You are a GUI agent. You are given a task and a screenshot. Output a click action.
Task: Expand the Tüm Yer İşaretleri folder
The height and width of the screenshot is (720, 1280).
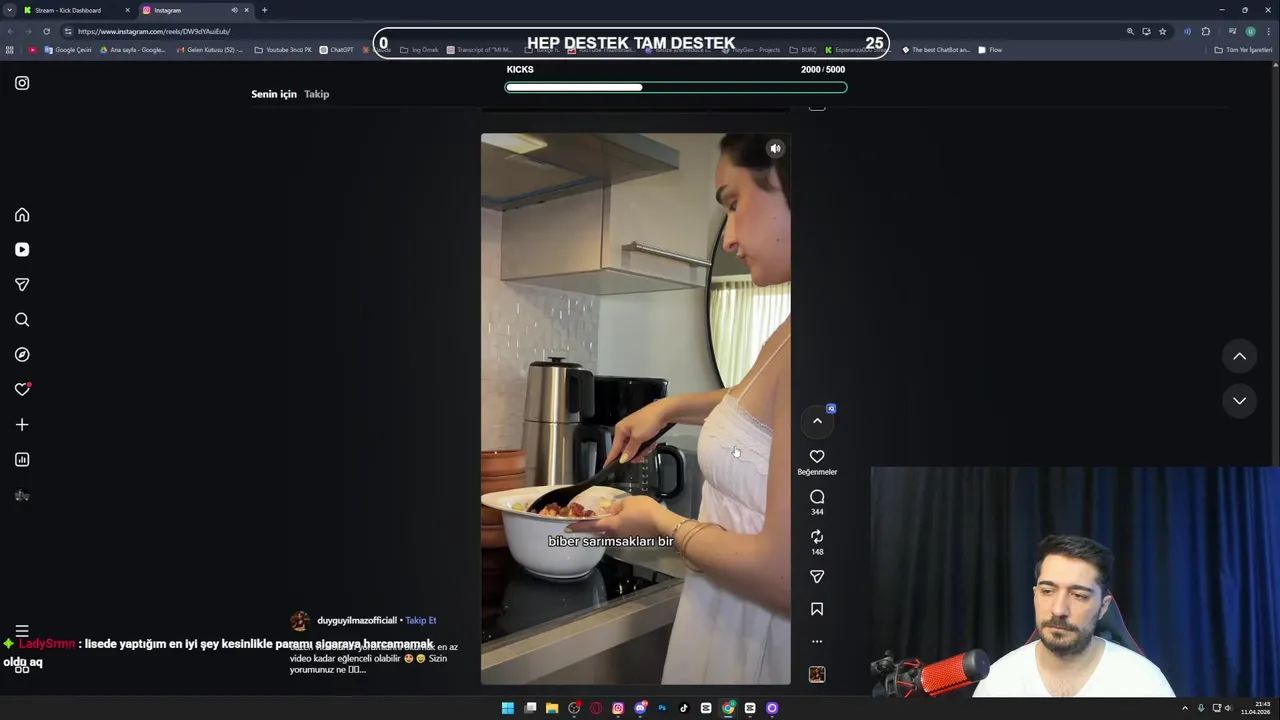[x=1243, y=50]
